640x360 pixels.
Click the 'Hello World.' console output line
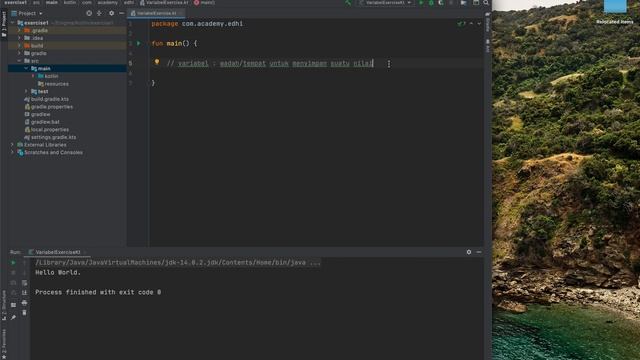click(x=58, y=273)
